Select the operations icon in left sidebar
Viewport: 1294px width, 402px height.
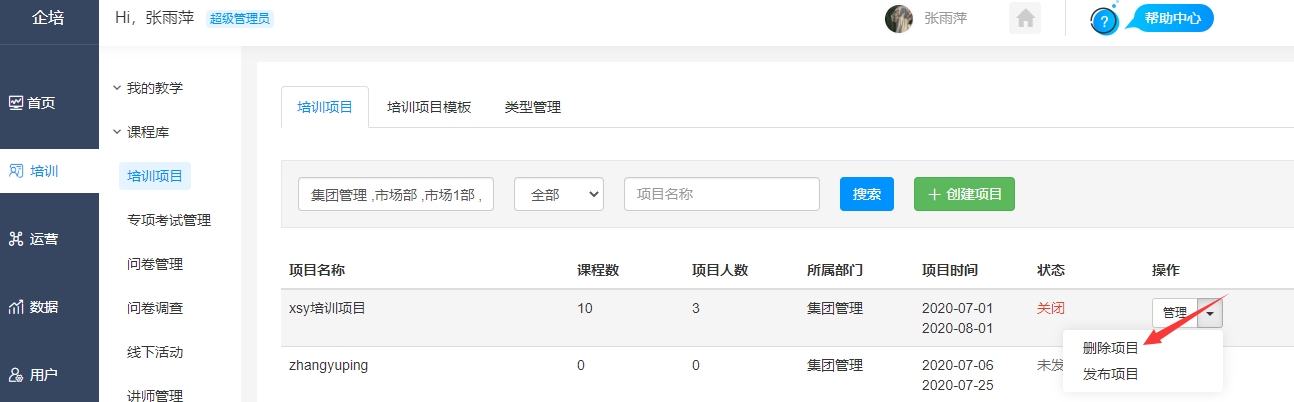pos(16,239)
